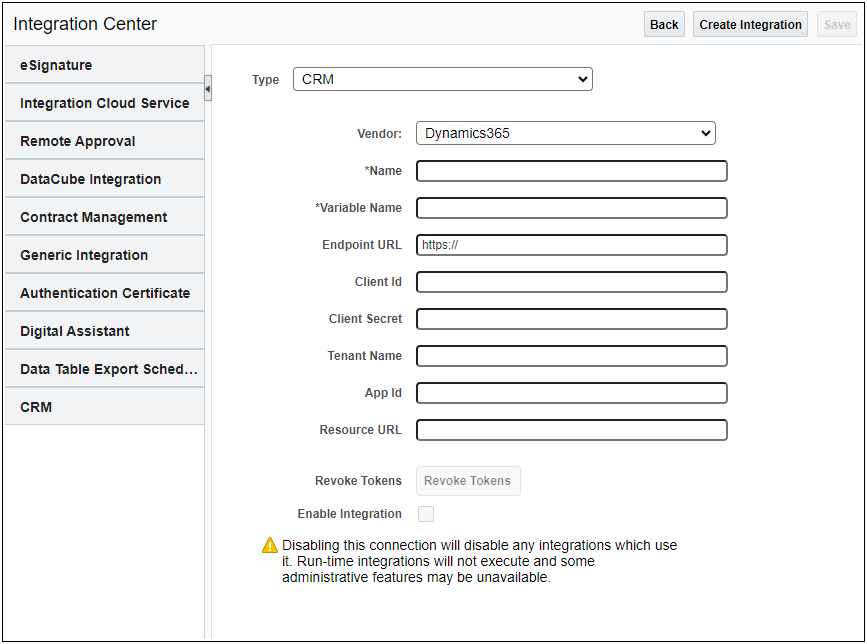This screenshot has width=867, height=644.
Task: Click the Endpoint URL field containing https://
Action: pos(571,244)
